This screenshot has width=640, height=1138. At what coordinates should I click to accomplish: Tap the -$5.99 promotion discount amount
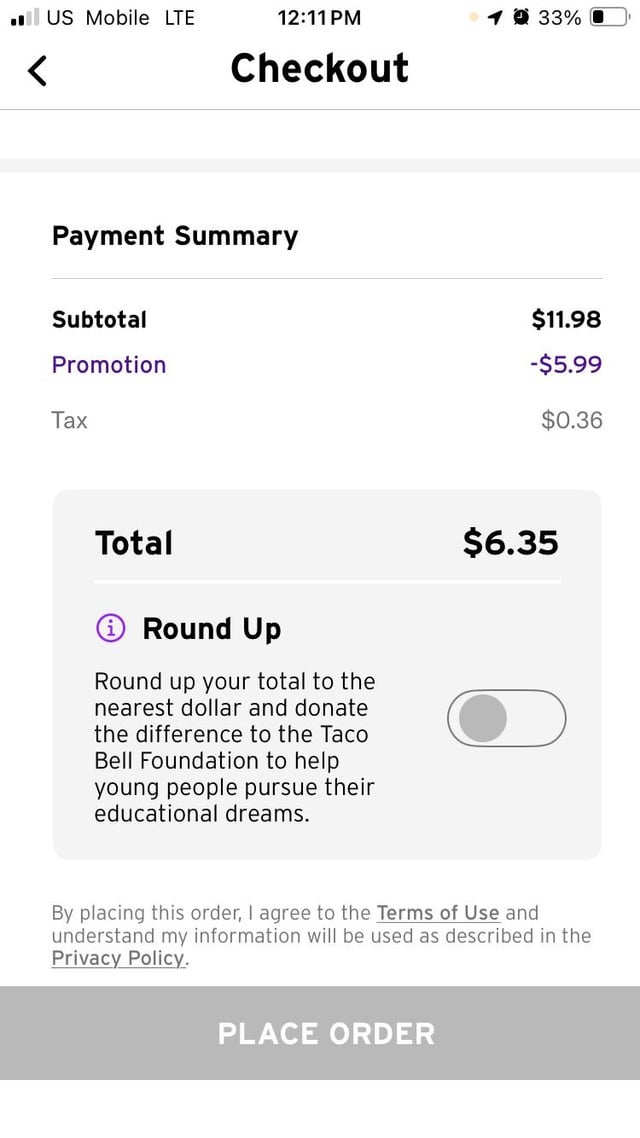566,365
